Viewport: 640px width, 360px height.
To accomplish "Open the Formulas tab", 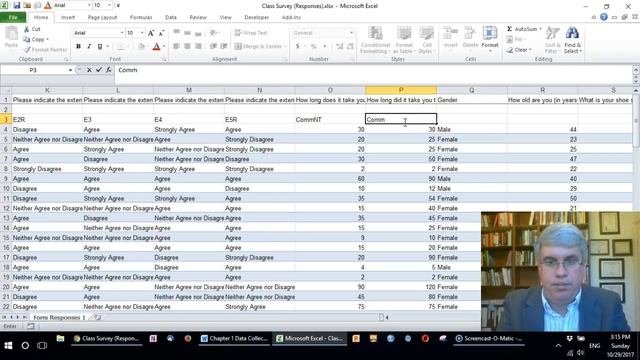I will 141,17.
